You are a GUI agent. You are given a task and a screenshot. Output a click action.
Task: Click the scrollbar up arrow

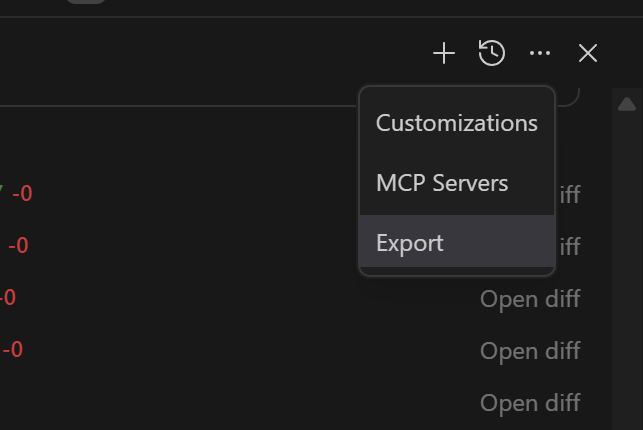pyautogui.click(x=627, y=104)
